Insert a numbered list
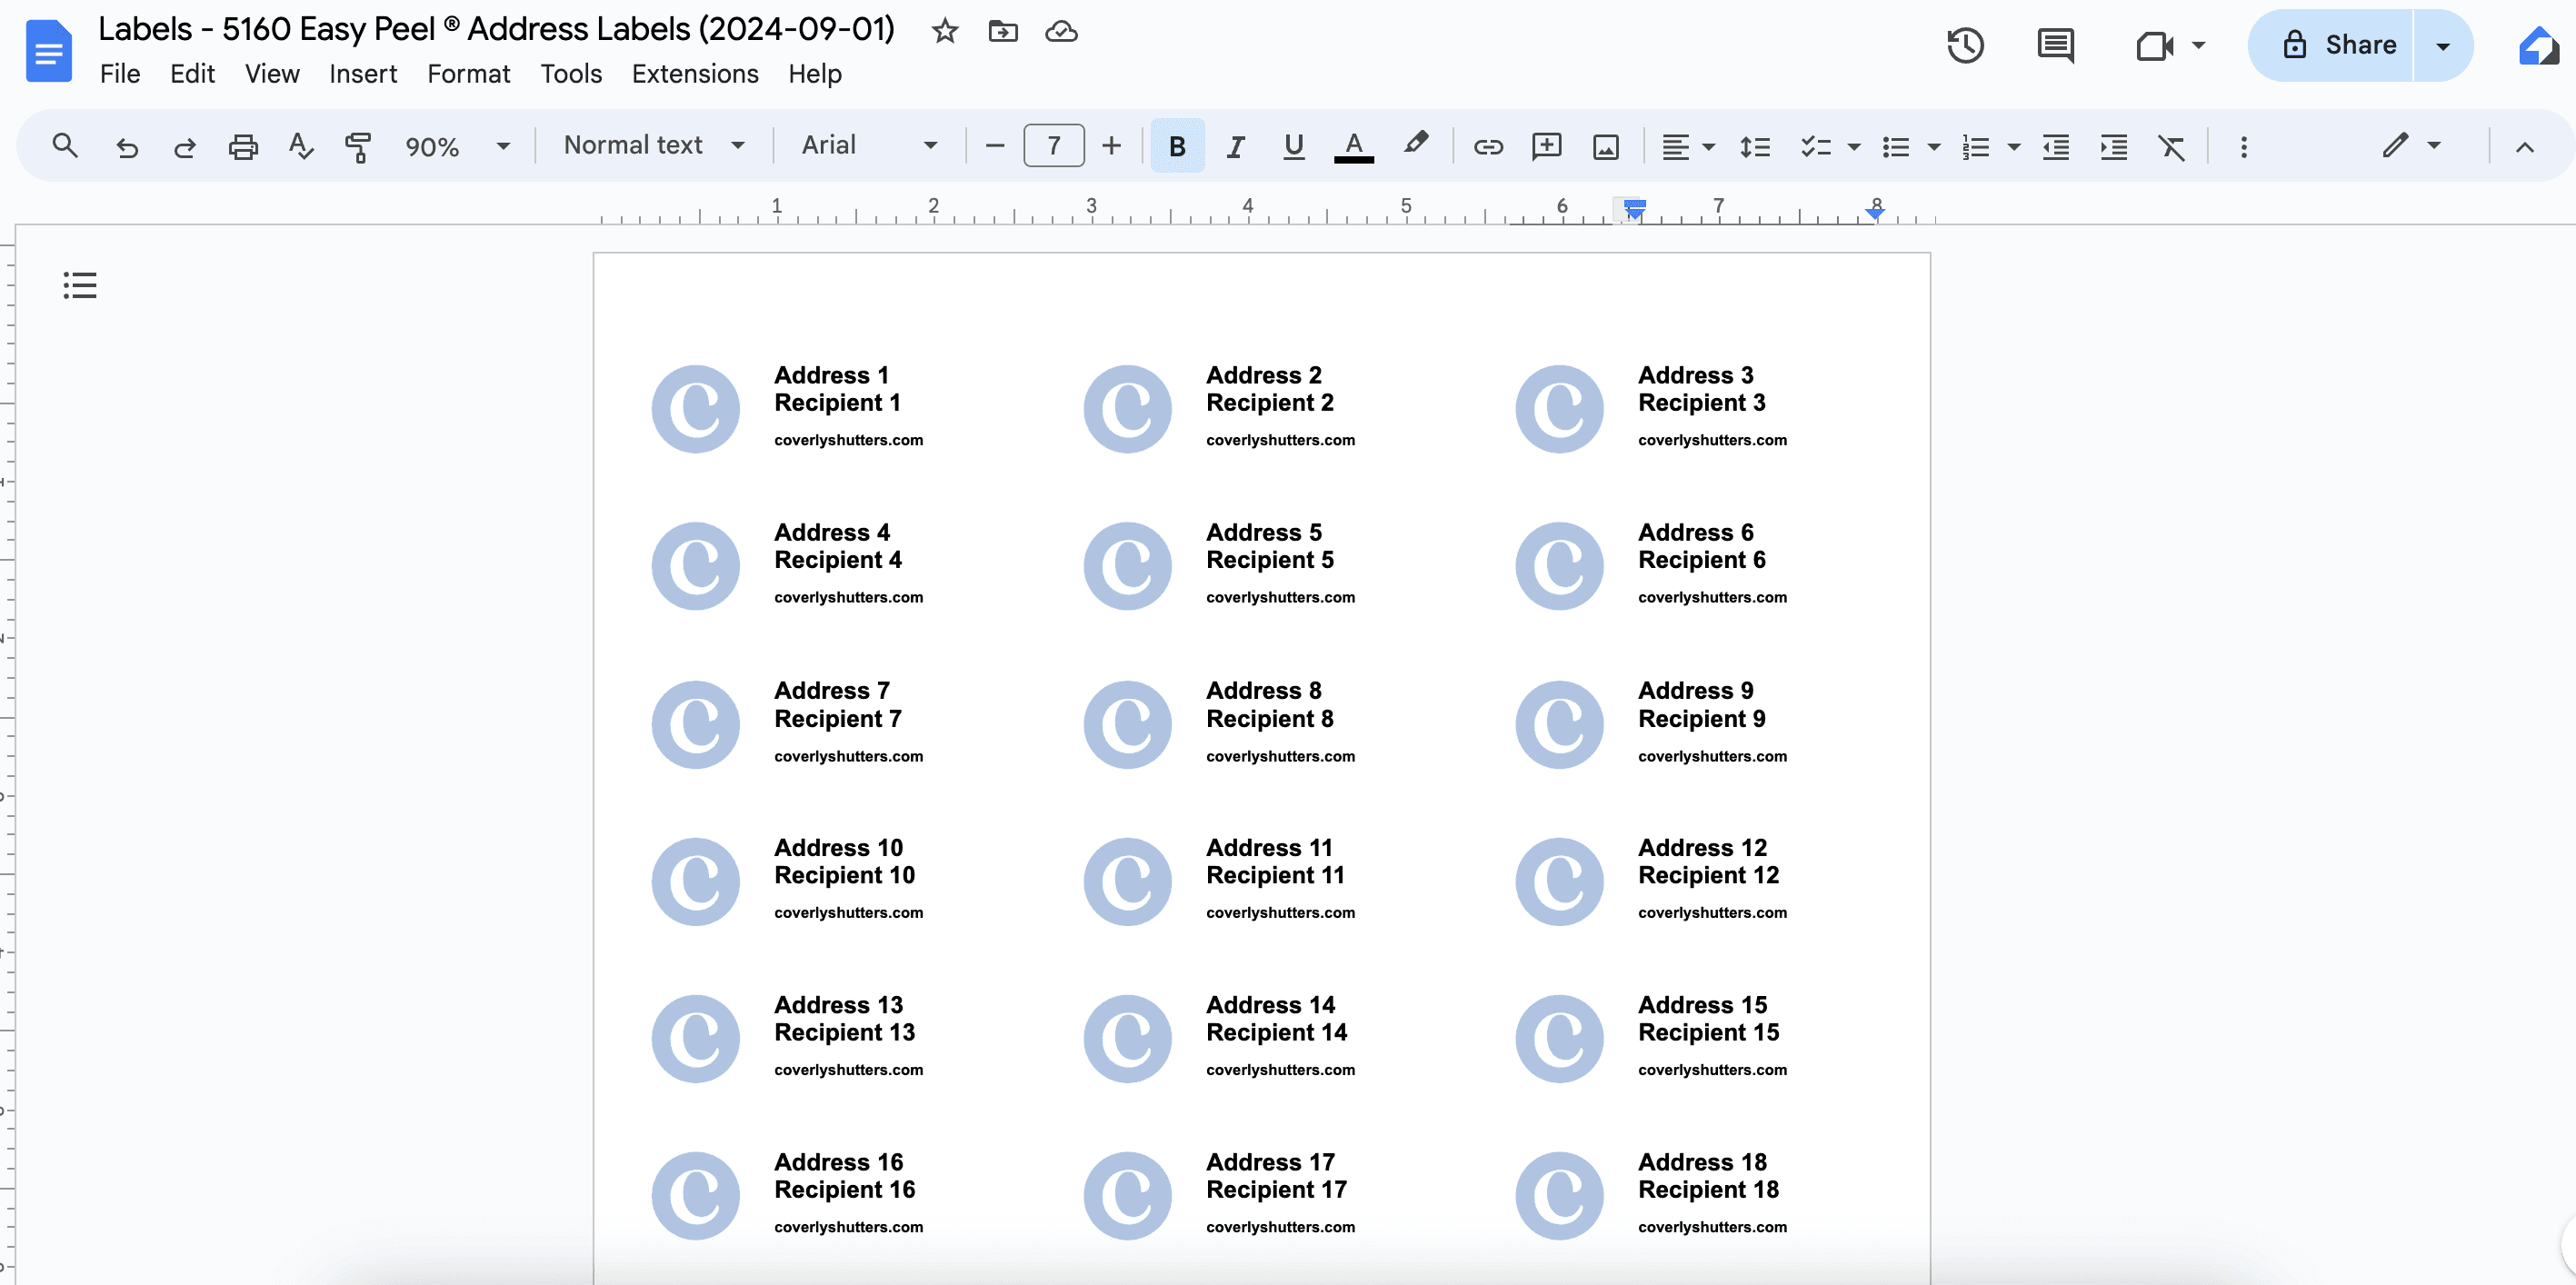The width and height of the screenshot is (2576, 1285). tap(1976, 147)
